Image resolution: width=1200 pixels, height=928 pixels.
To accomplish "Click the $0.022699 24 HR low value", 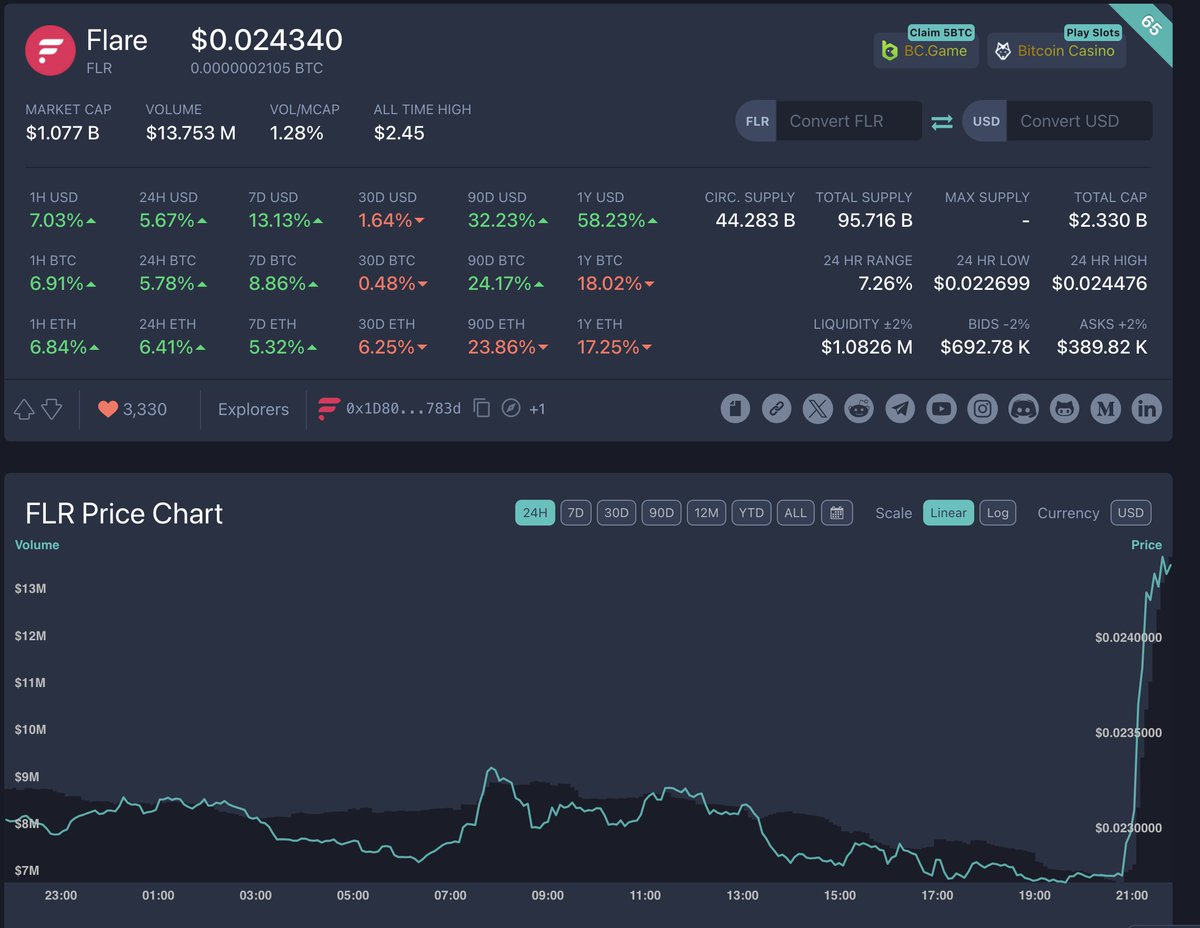I will click(981, 284).
